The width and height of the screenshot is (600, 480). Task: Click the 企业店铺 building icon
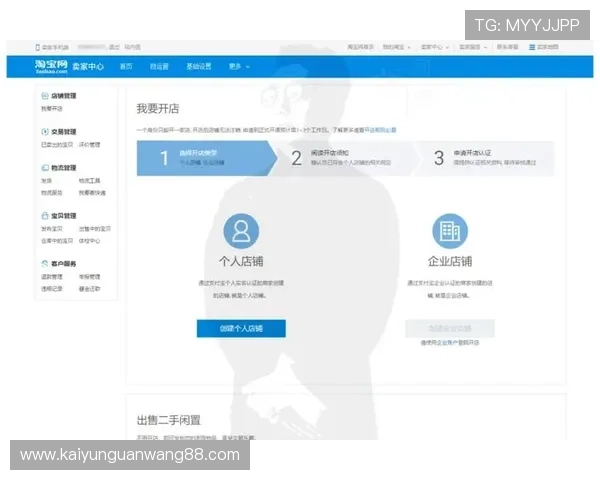point(450,231)
